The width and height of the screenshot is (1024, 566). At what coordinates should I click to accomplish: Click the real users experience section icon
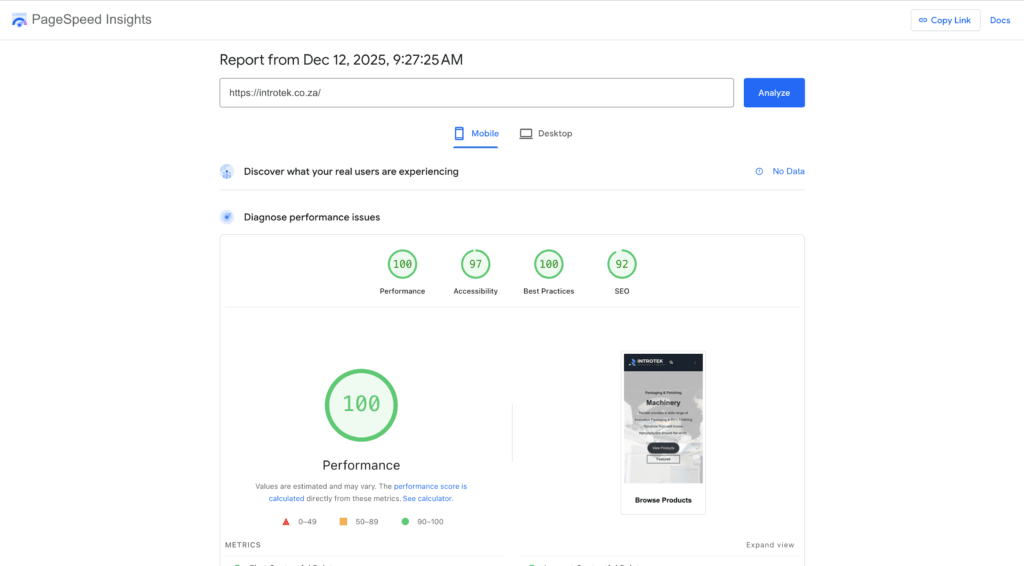tap(227, 172)
